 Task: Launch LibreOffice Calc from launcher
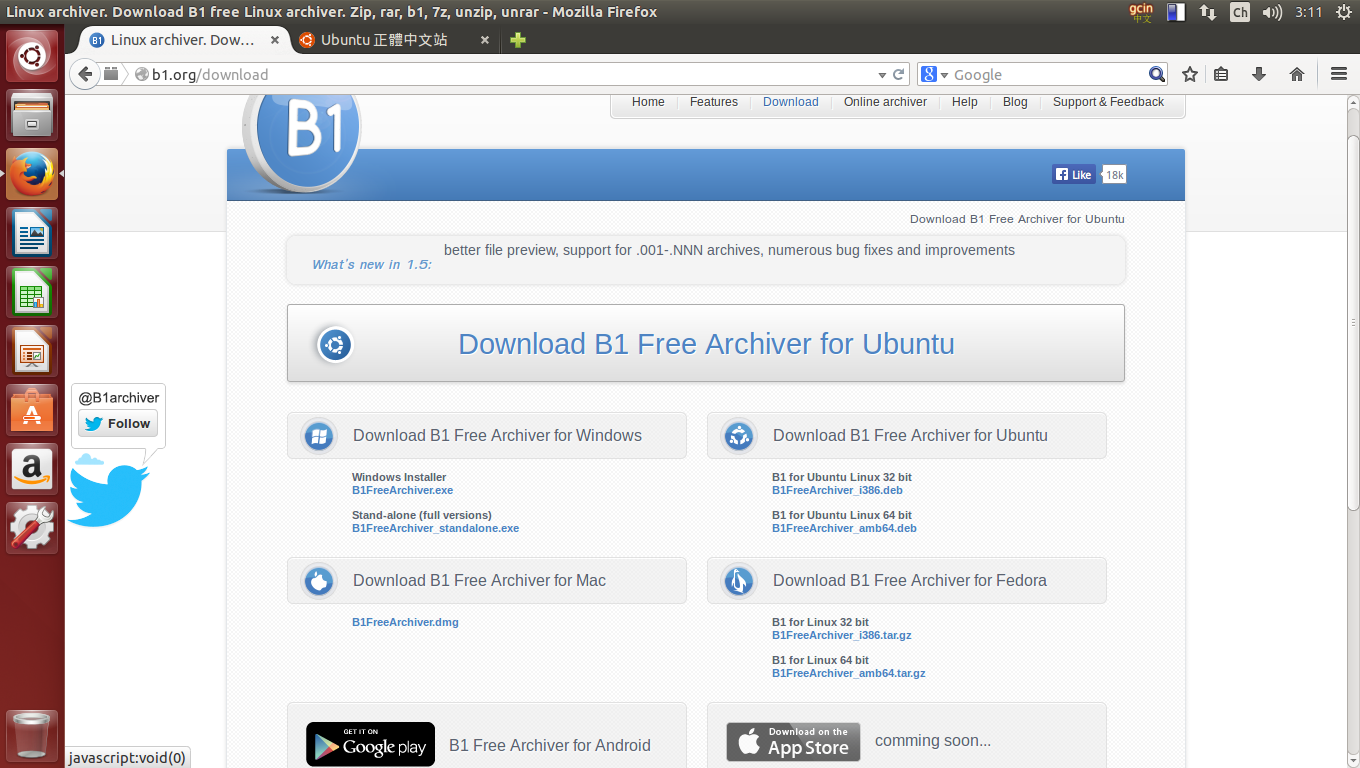[x=33, y=292]
